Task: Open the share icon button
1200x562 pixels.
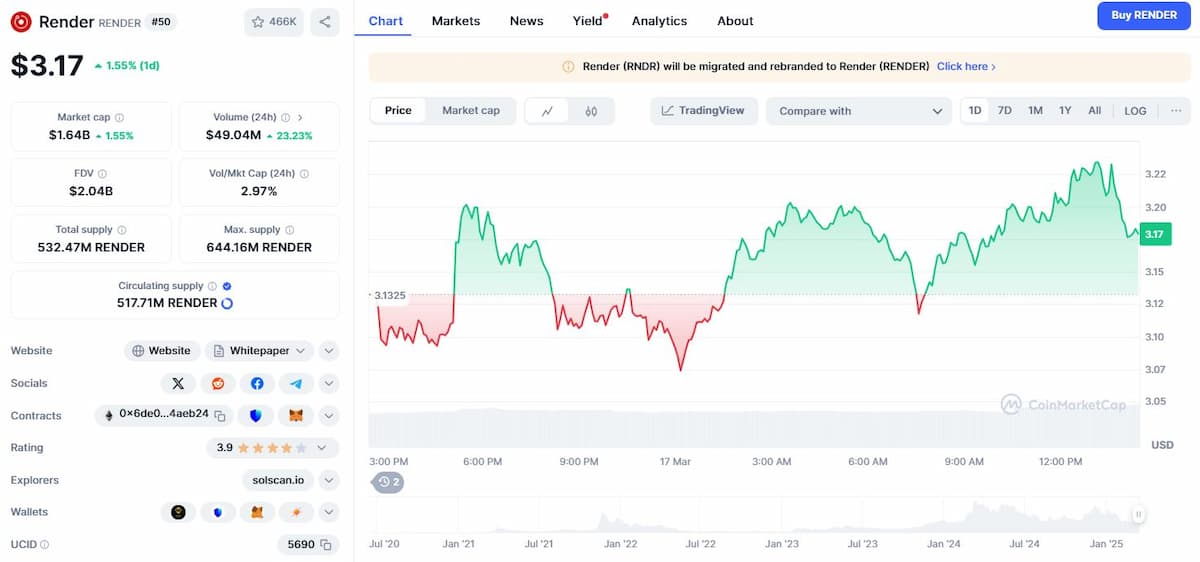Action: [x=324, y=22]
